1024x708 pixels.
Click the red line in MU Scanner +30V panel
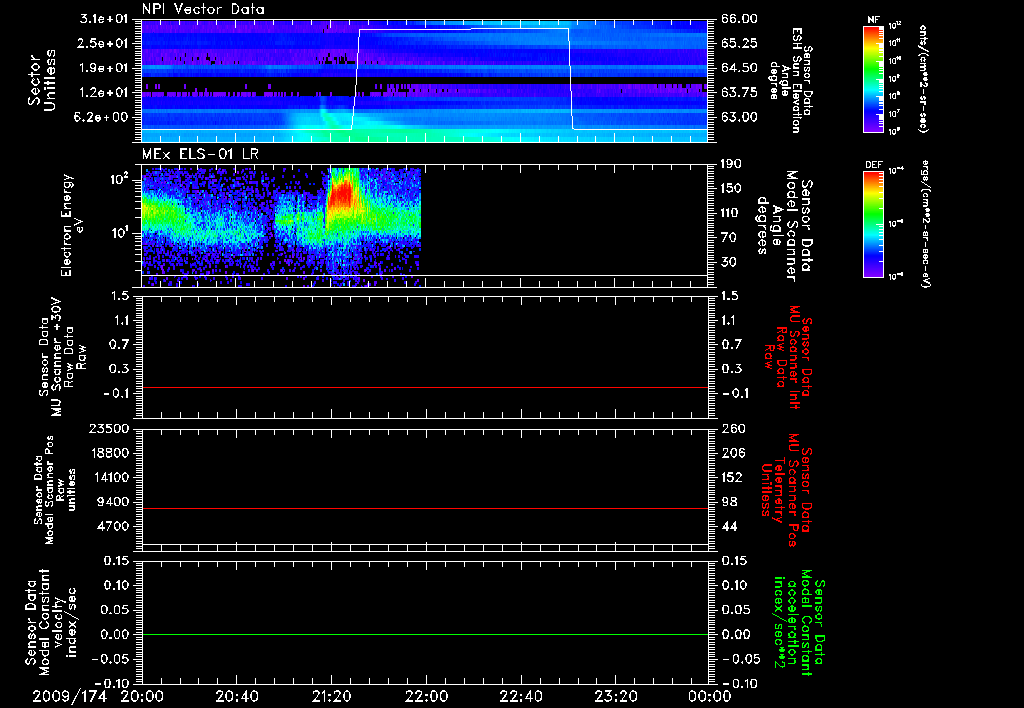point(425,387)
